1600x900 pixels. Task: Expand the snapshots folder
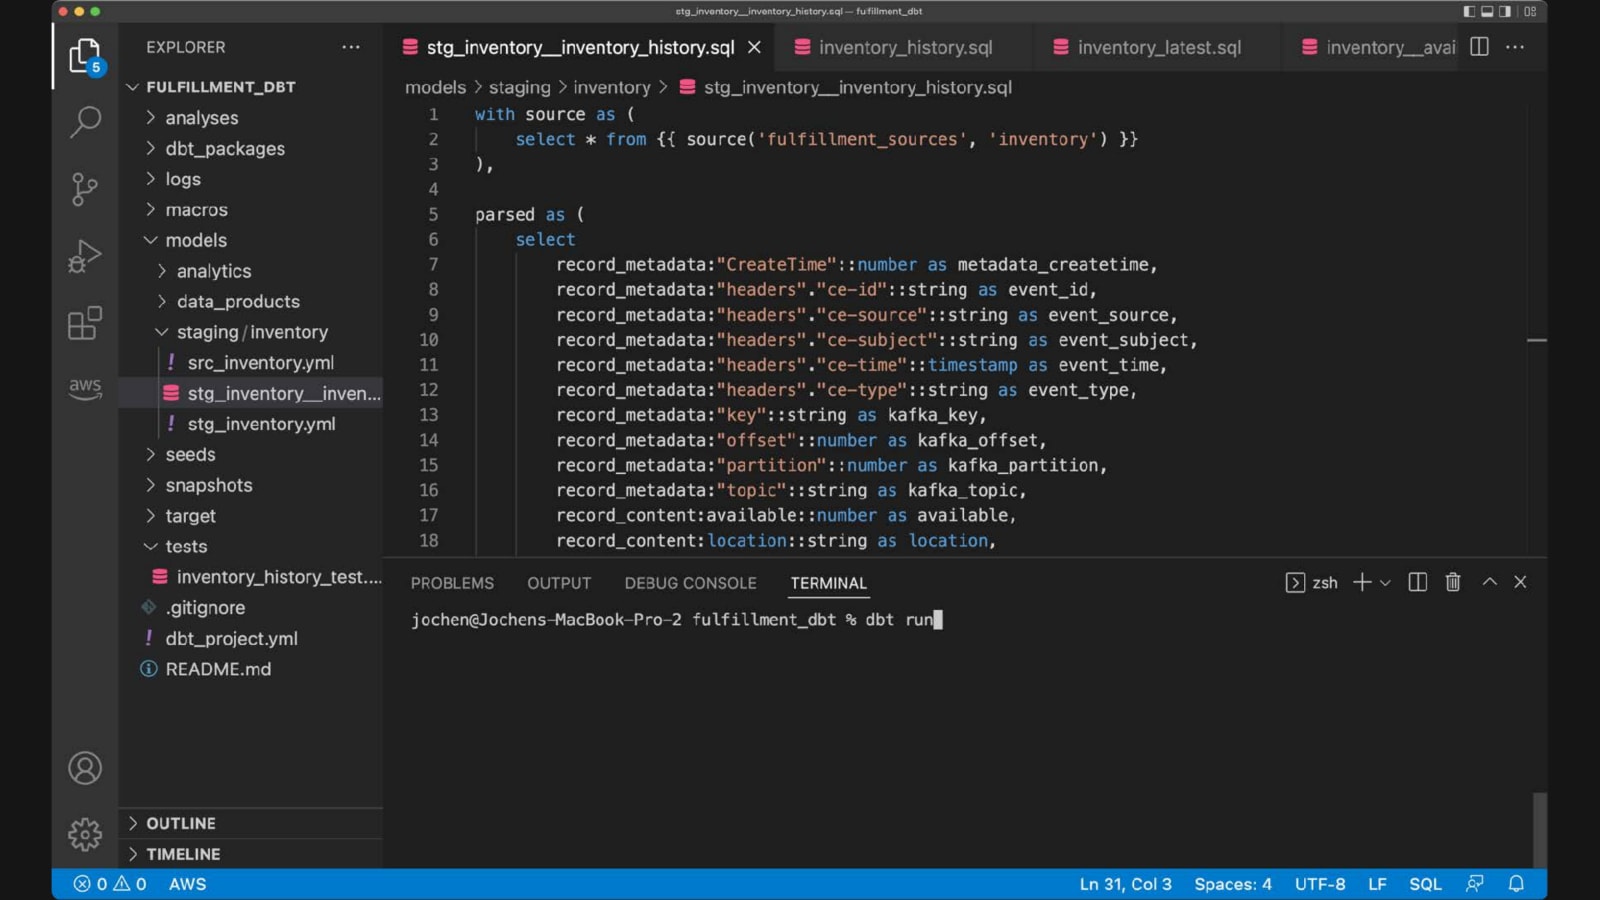pyautogui.click(x=250, y=485)
